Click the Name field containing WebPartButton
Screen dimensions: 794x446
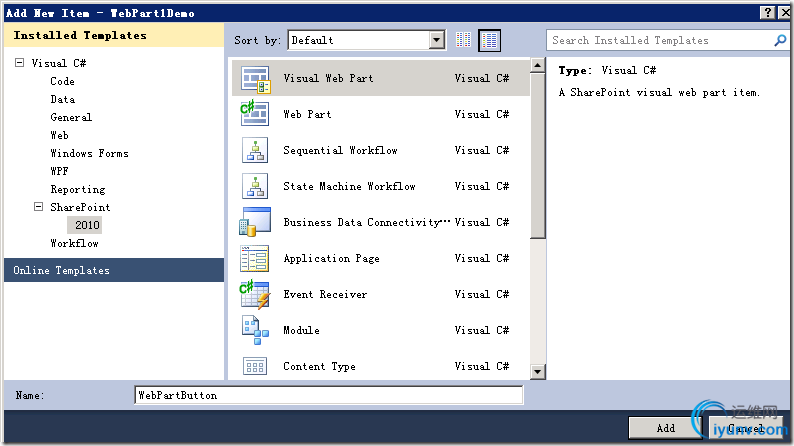pyautogui.click(x=329, y=395)
